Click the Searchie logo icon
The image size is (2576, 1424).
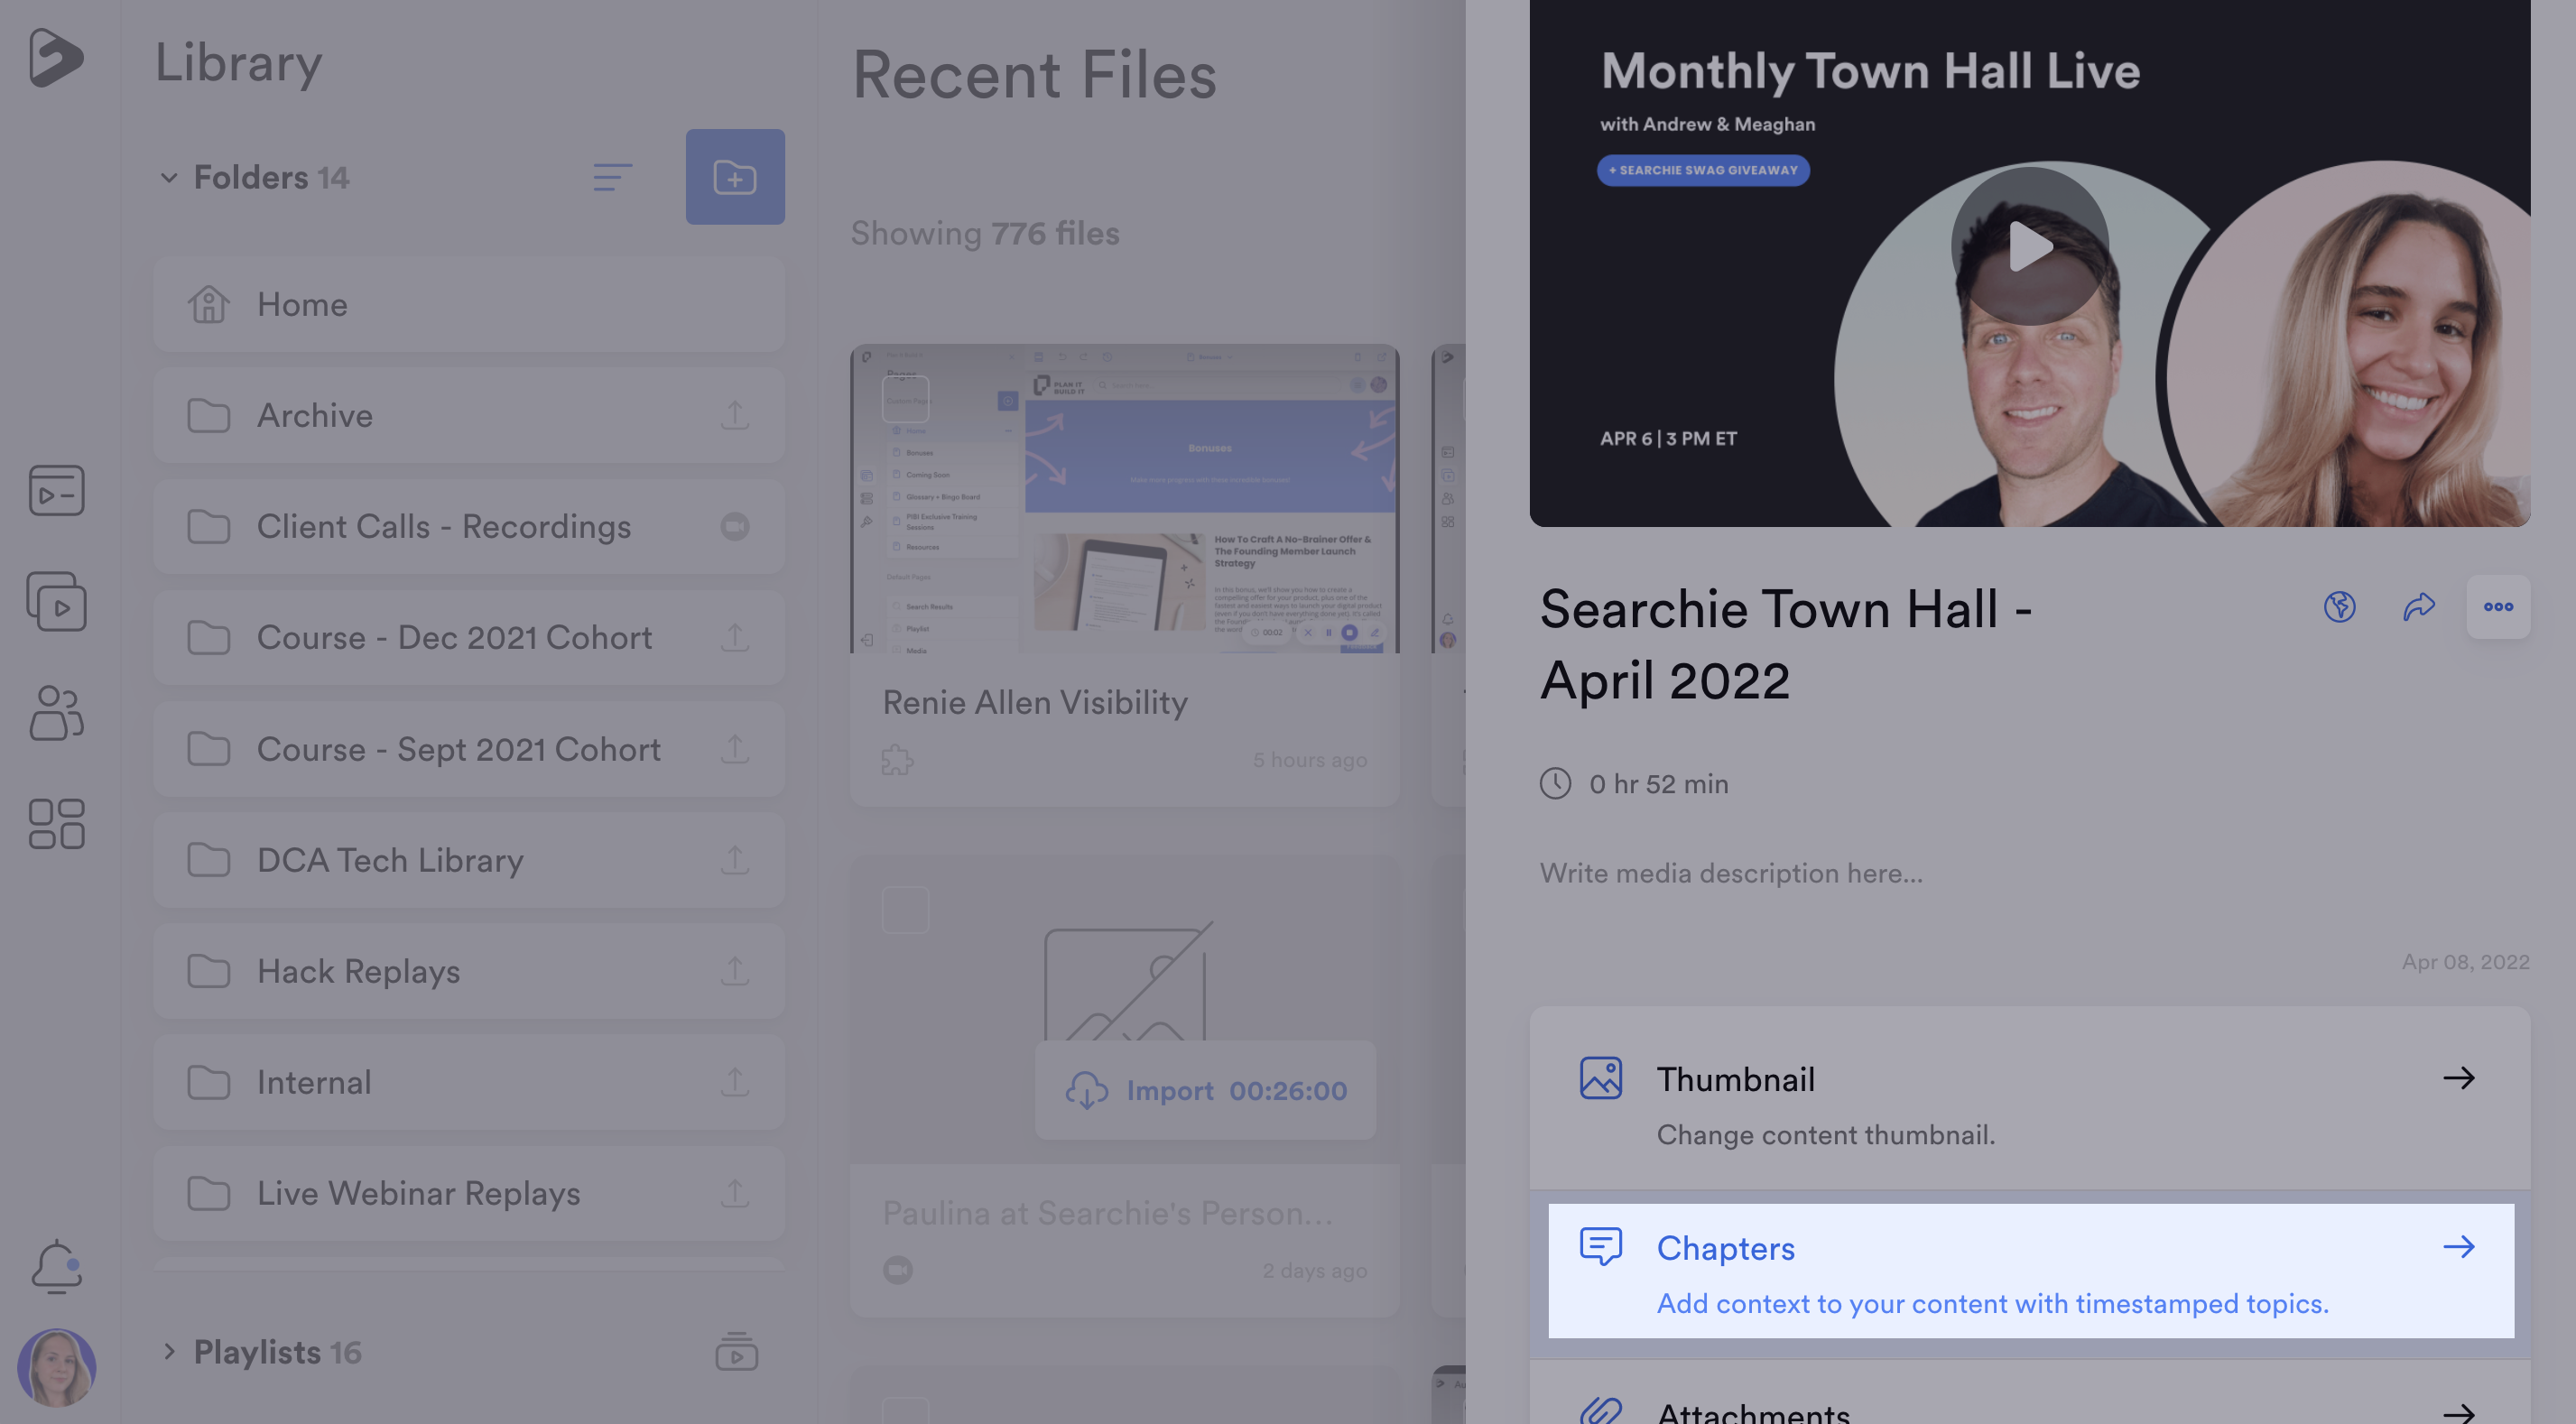pyautogui.click(x=56, y=57)
